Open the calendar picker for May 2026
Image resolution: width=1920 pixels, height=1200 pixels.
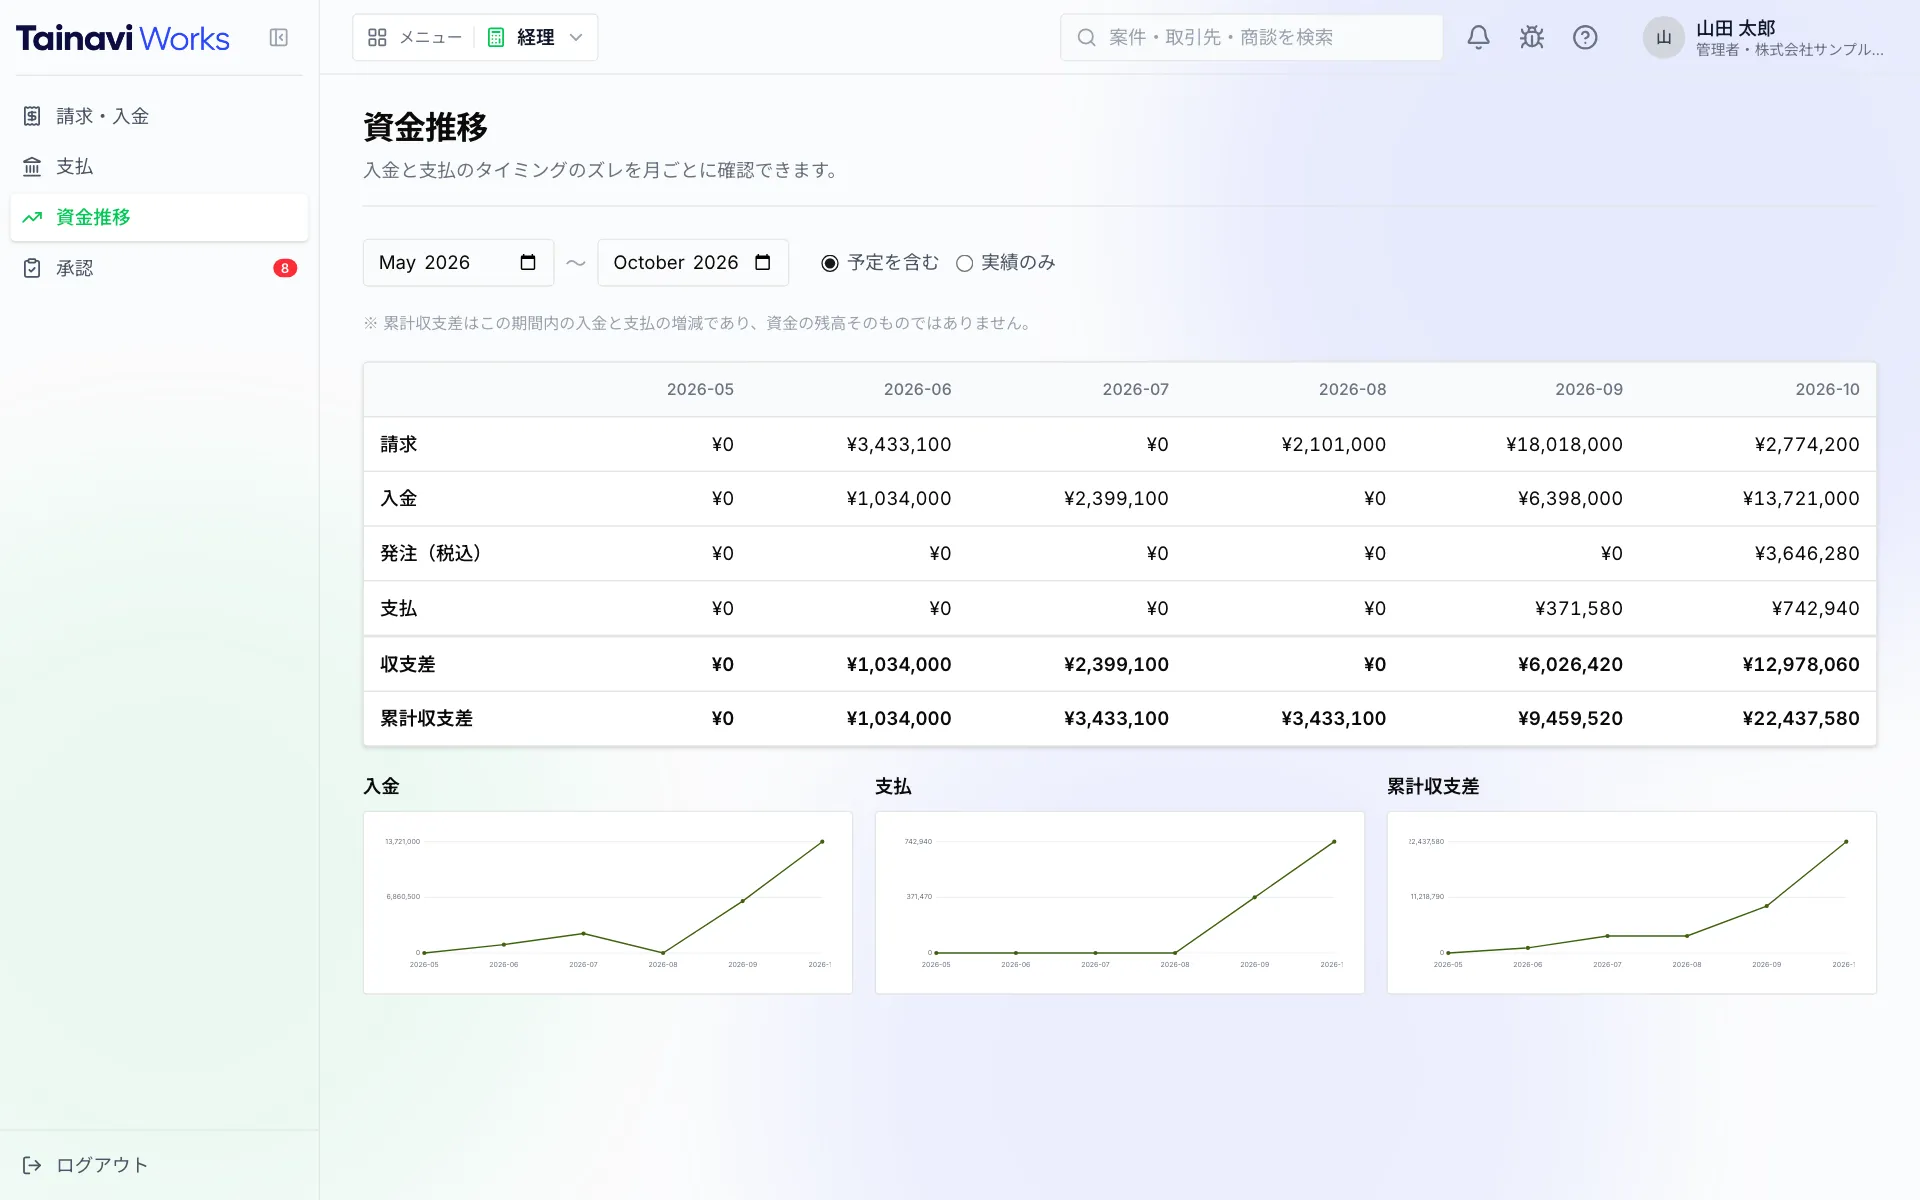tap(528, 263)
